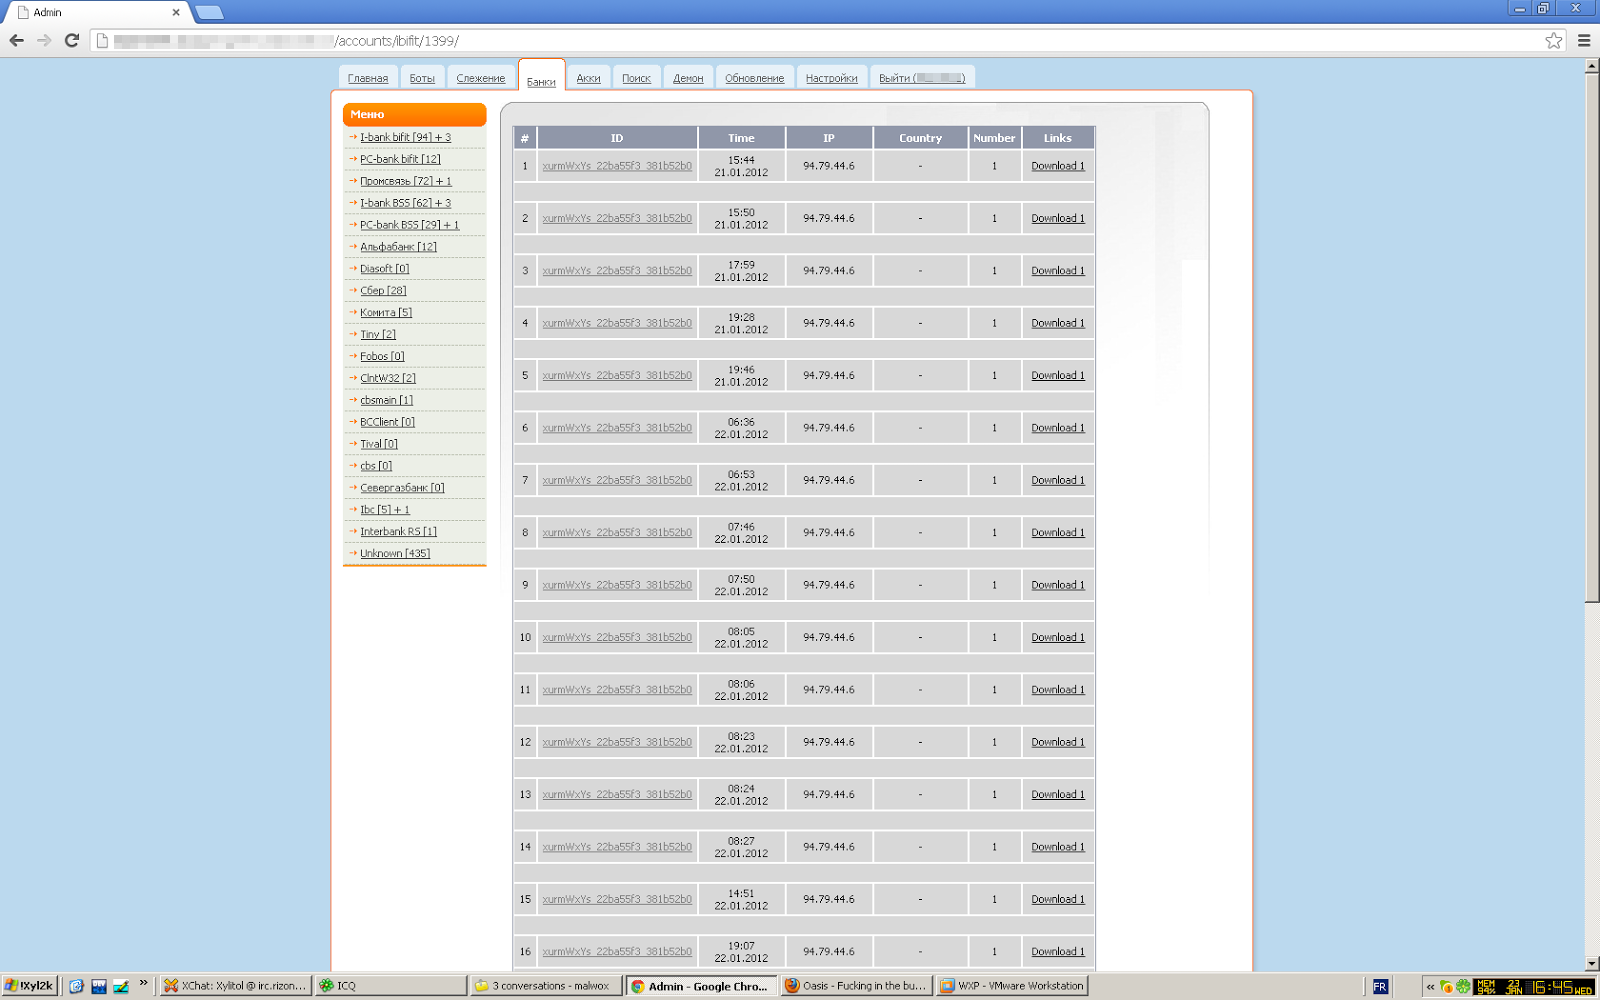Open the 'Промсвязь [72] + 1' menu link
This screenshot has width=1600, height=1000.
pos(406,182)
